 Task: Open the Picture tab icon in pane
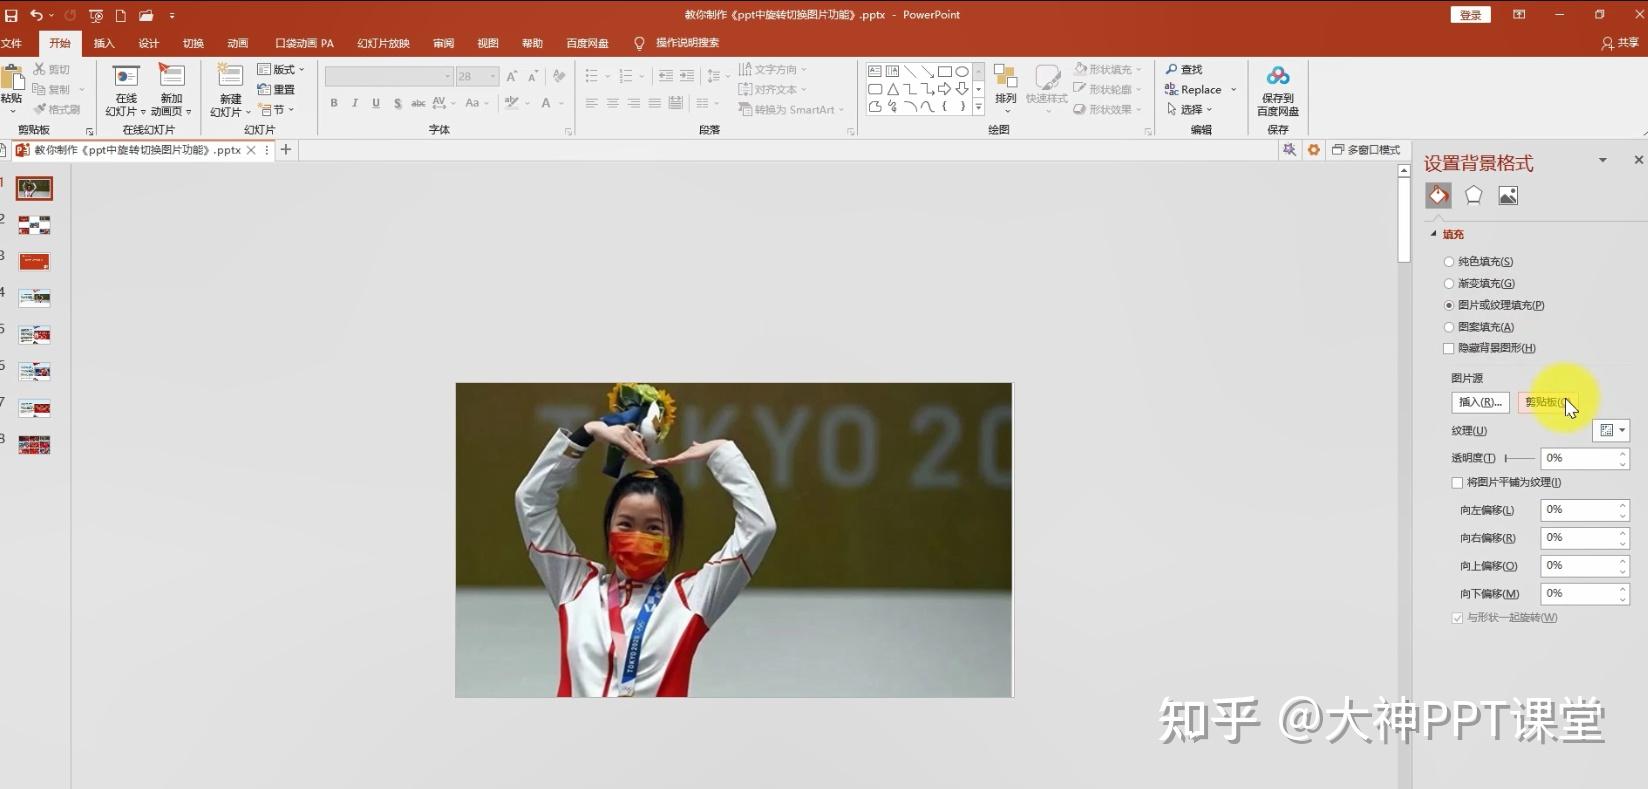(1508, 196)
